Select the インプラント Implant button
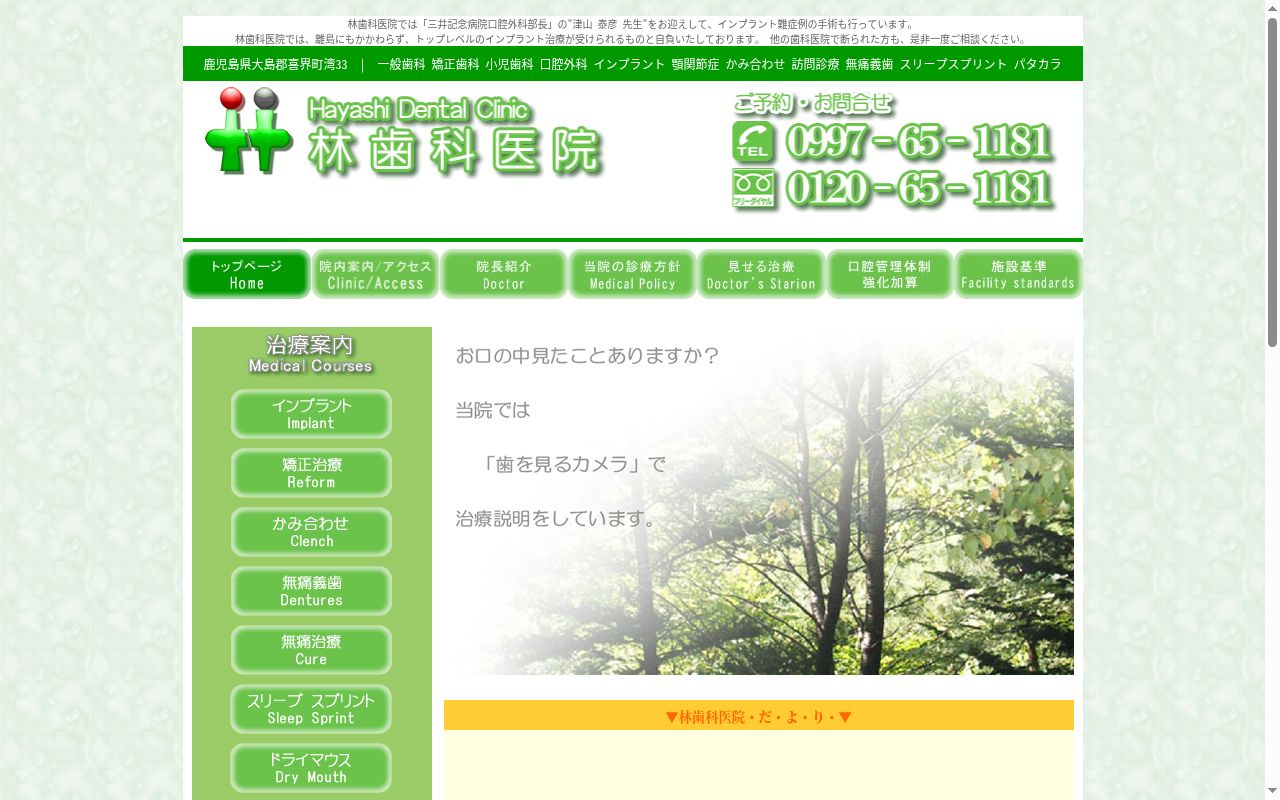This screenshot has height=800, width=1280. point(311,414)
